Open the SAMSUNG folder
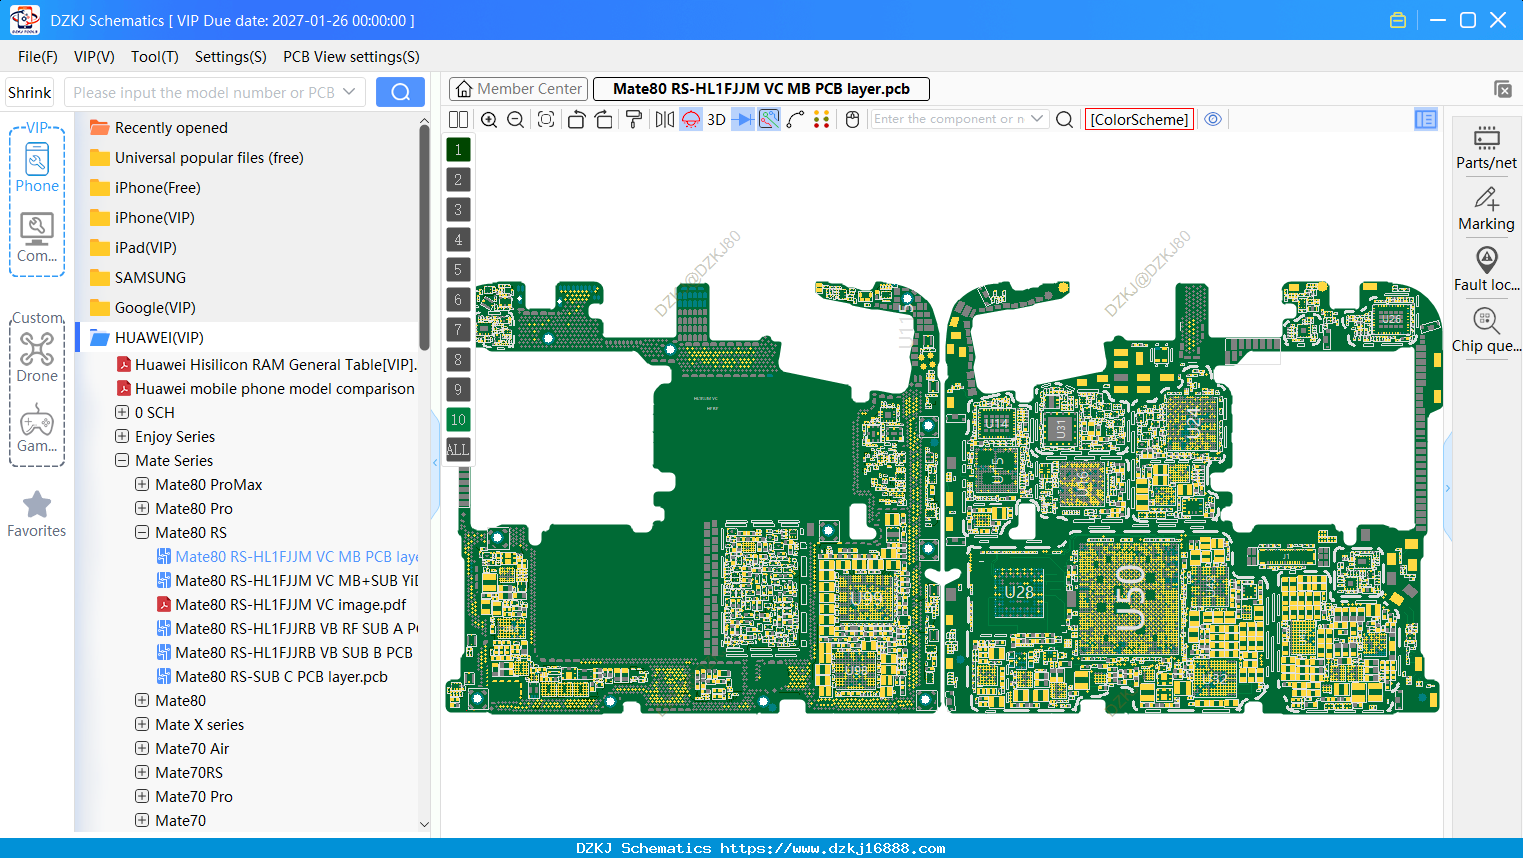Viewport: 1523px width, 858px height. [x=138, y=277]
